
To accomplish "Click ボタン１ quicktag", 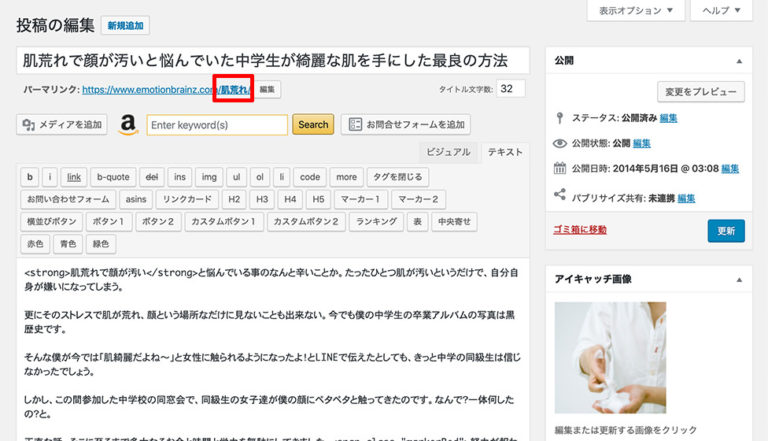I will [x=109, y=221].
